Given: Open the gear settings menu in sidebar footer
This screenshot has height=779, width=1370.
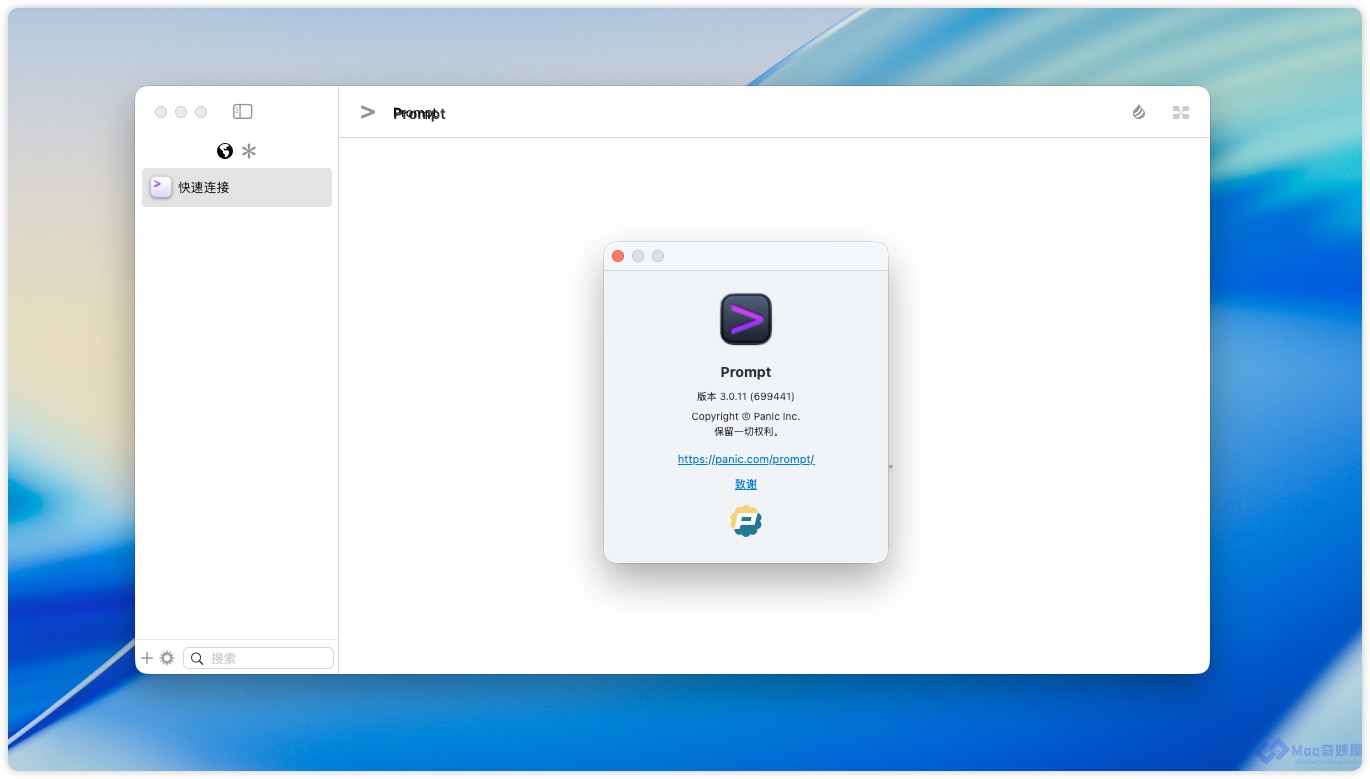Looking at the screenshot, I should pyautogui.click(x=167, y=658).
